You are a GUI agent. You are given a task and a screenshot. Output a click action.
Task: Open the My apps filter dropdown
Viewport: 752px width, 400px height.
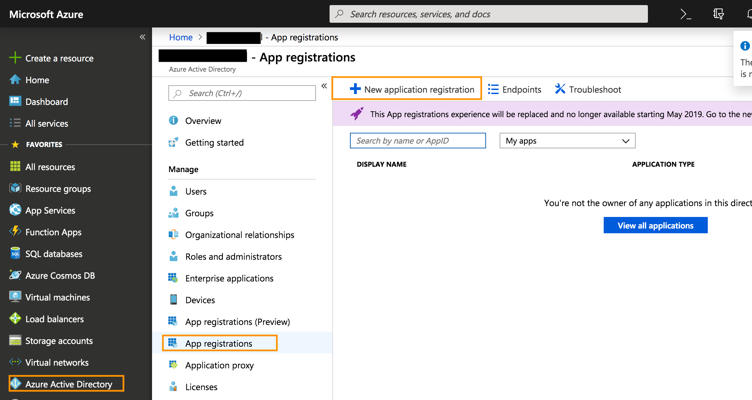[x=567, y=141]
